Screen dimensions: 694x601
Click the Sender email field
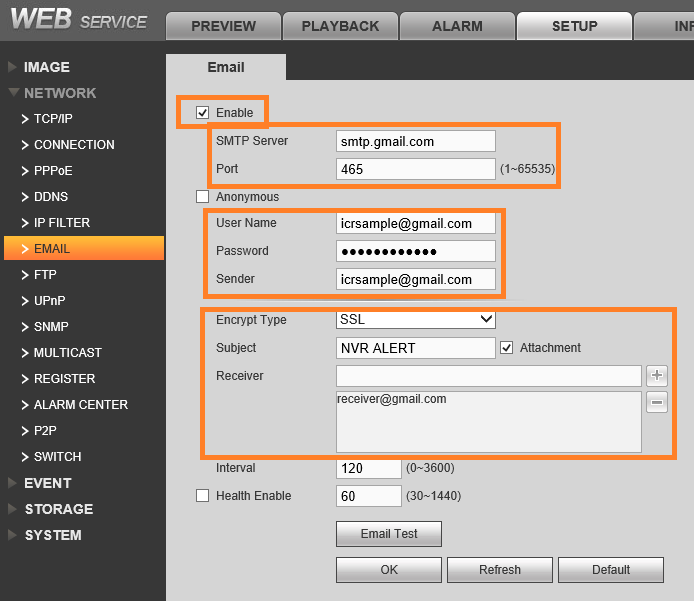pyautogui.click(x=416, y=279)
